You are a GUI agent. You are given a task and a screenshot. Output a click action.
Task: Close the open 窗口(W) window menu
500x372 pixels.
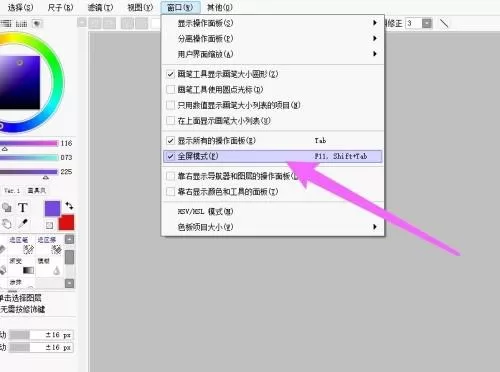180,7
